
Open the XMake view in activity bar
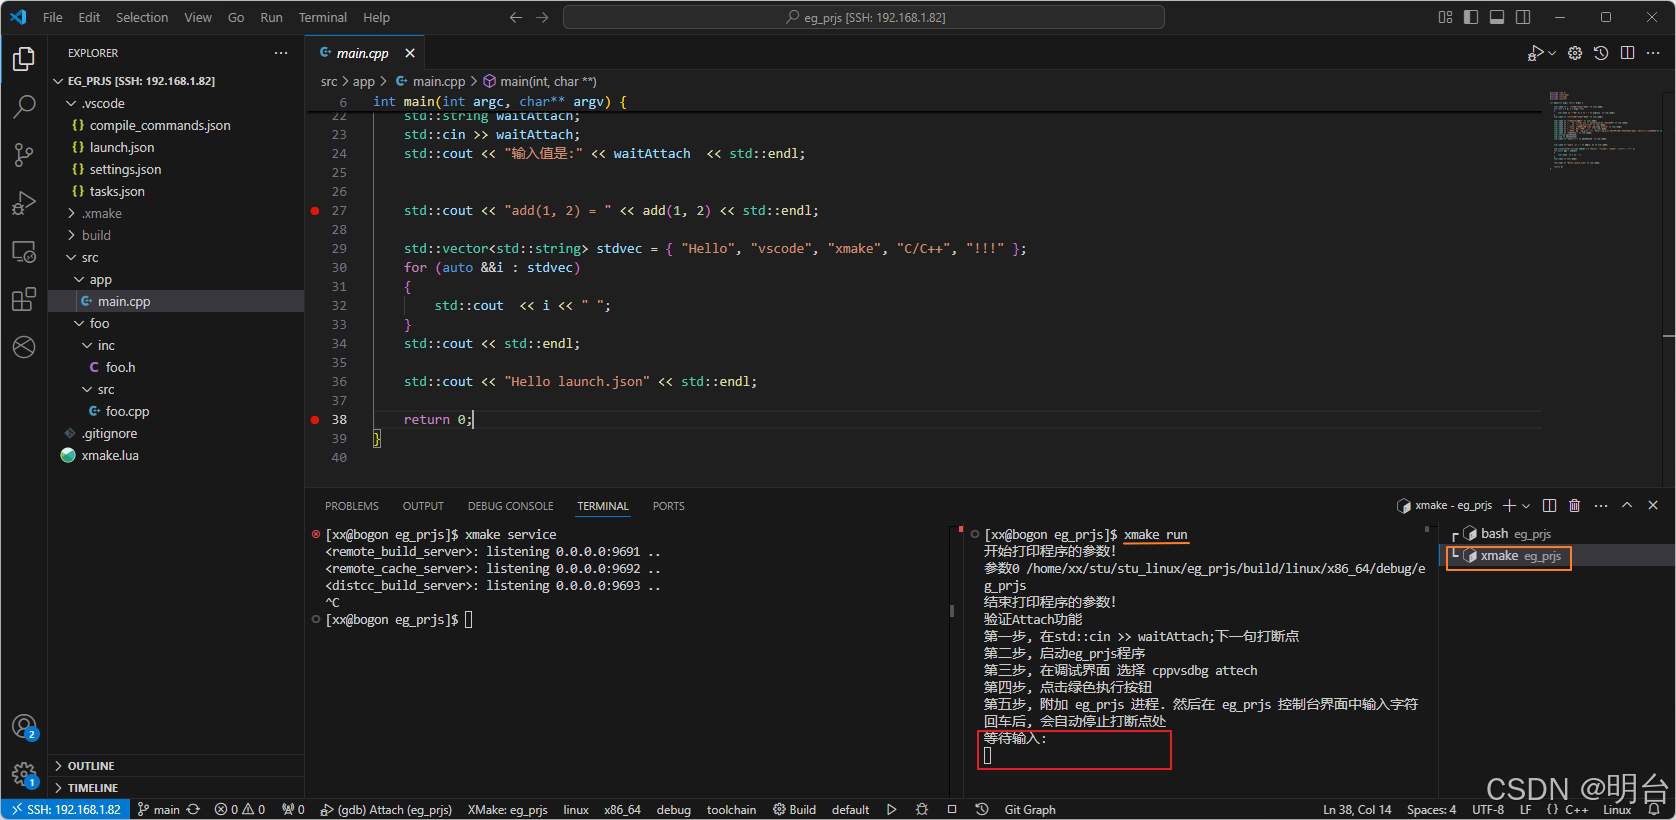(x=24, y=347)
